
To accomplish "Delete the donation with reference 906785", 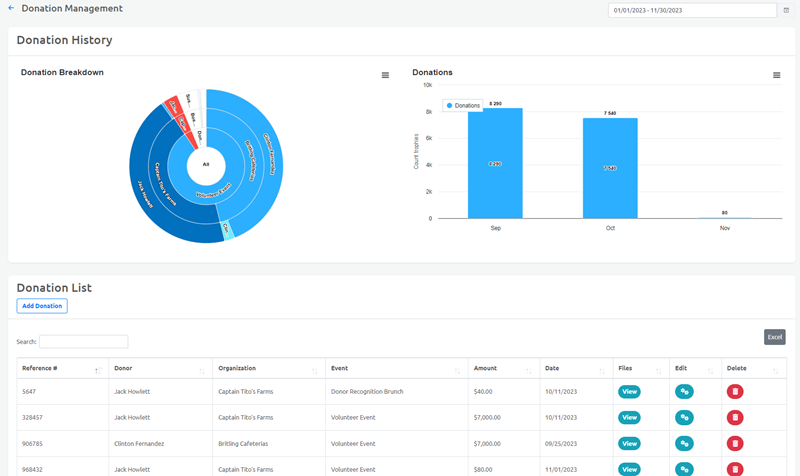I will point(735,443).
